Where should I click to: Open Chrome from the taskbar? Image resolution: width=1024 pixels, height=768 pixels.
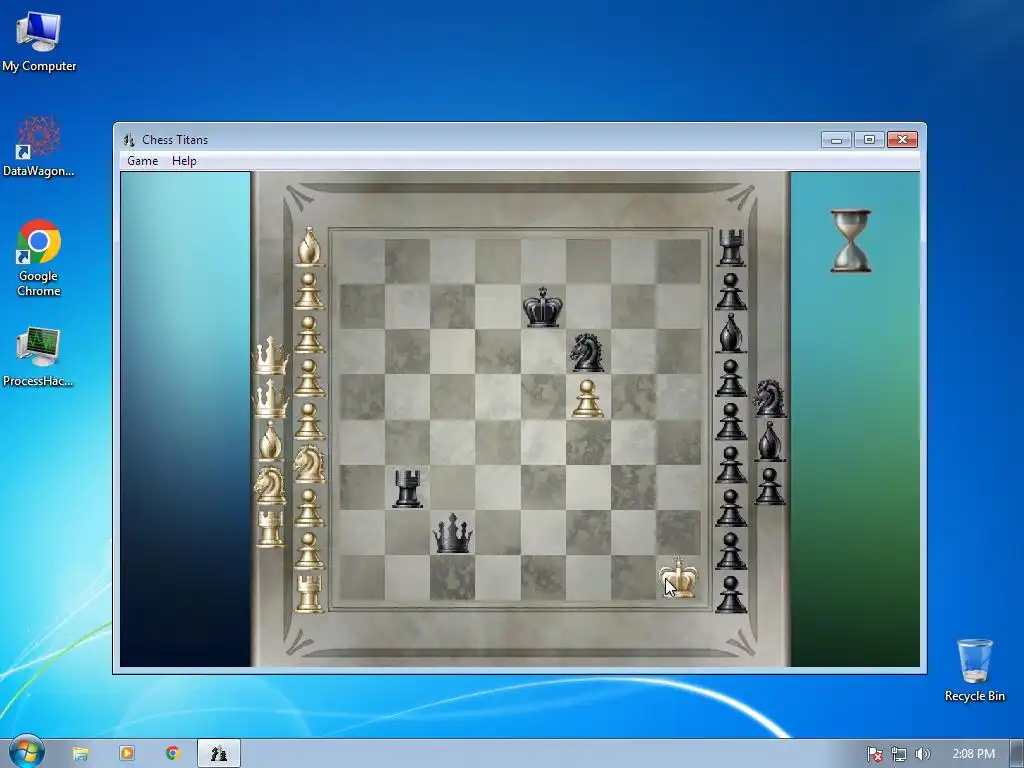pyautogui.click(x=172, y=753)
